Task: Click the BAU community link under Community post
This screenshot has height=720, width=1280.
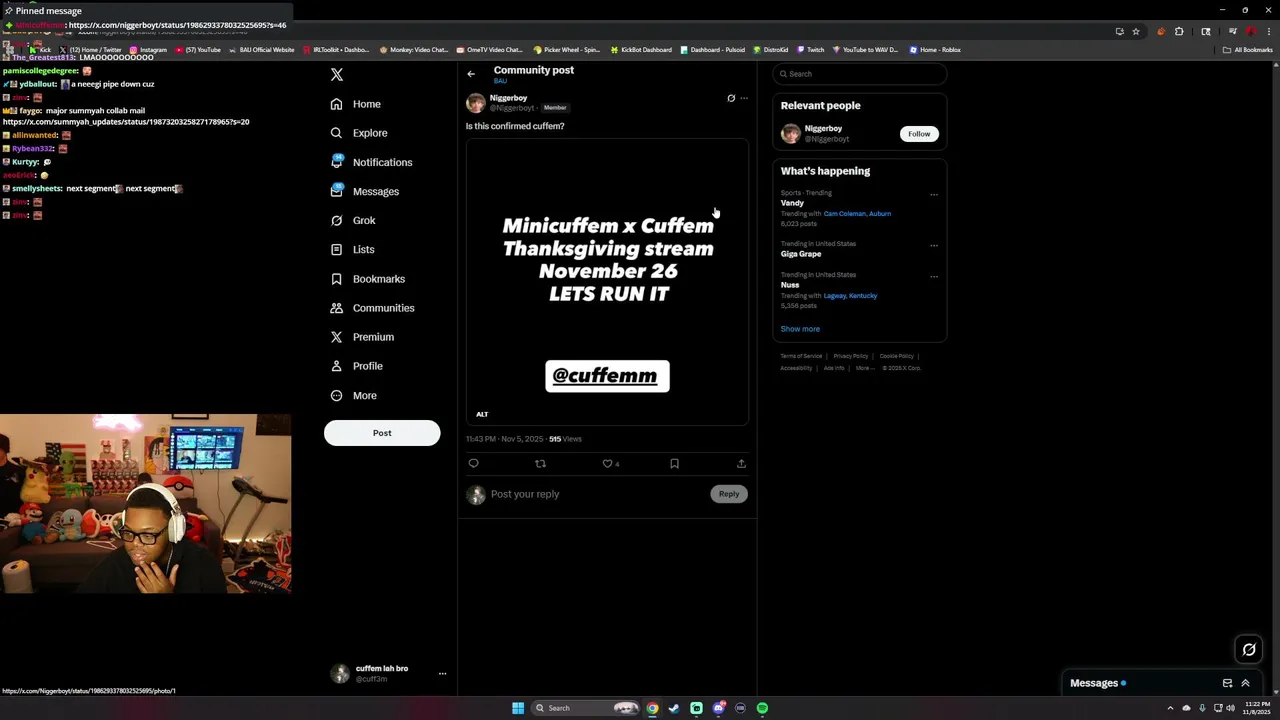Action: tap(500, 81)
